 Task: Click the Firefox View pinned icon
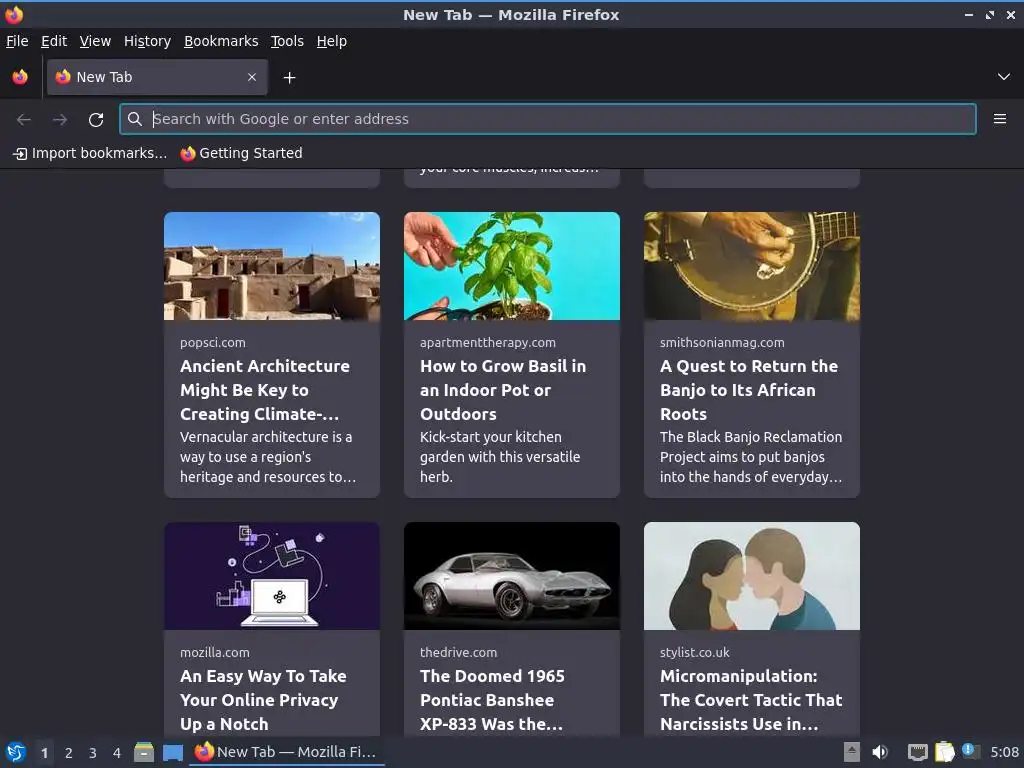[x=20, y=77]
